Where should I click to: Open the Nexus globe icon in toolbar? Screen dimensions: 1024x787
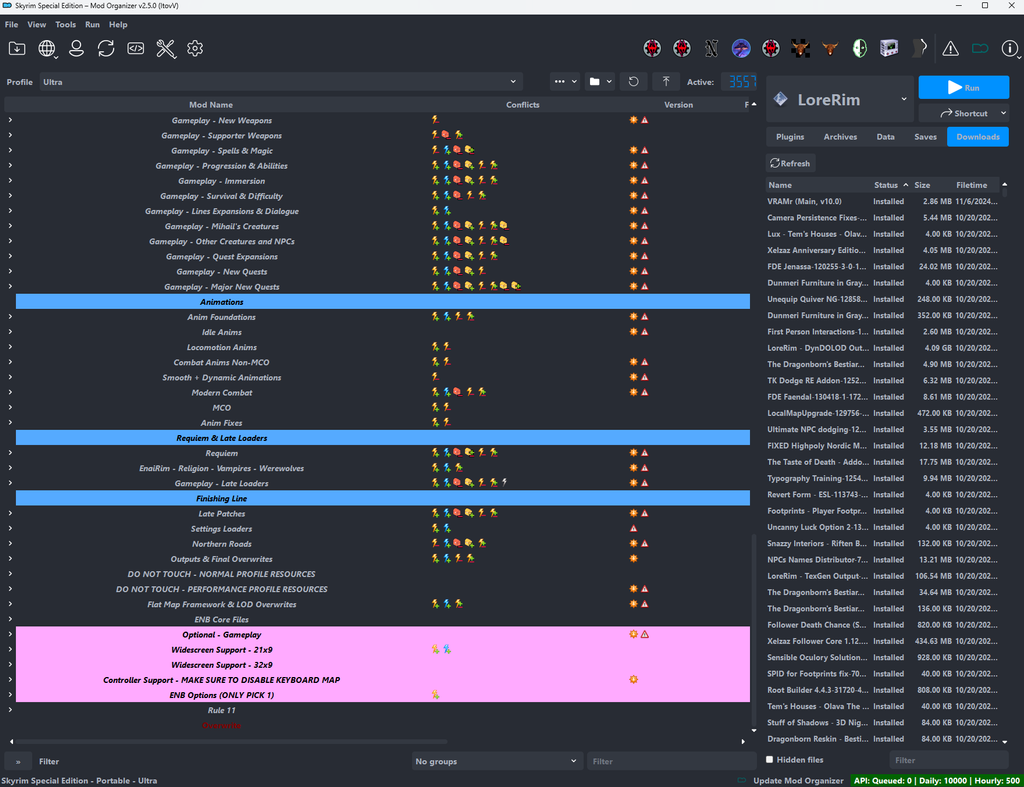click(x=47, y=48)
